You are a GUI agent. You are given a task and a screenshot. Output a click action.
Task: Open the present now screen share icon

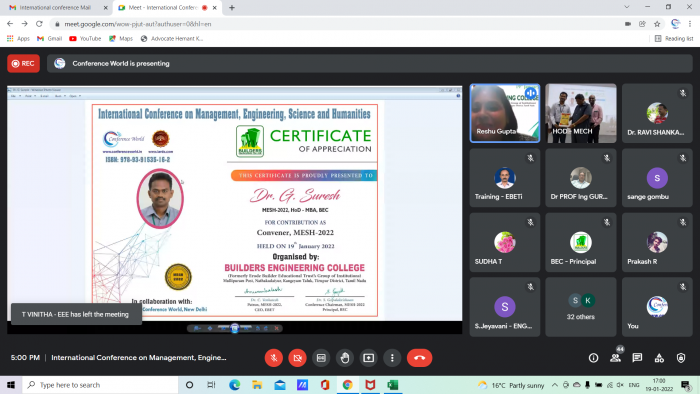[368, 358]
